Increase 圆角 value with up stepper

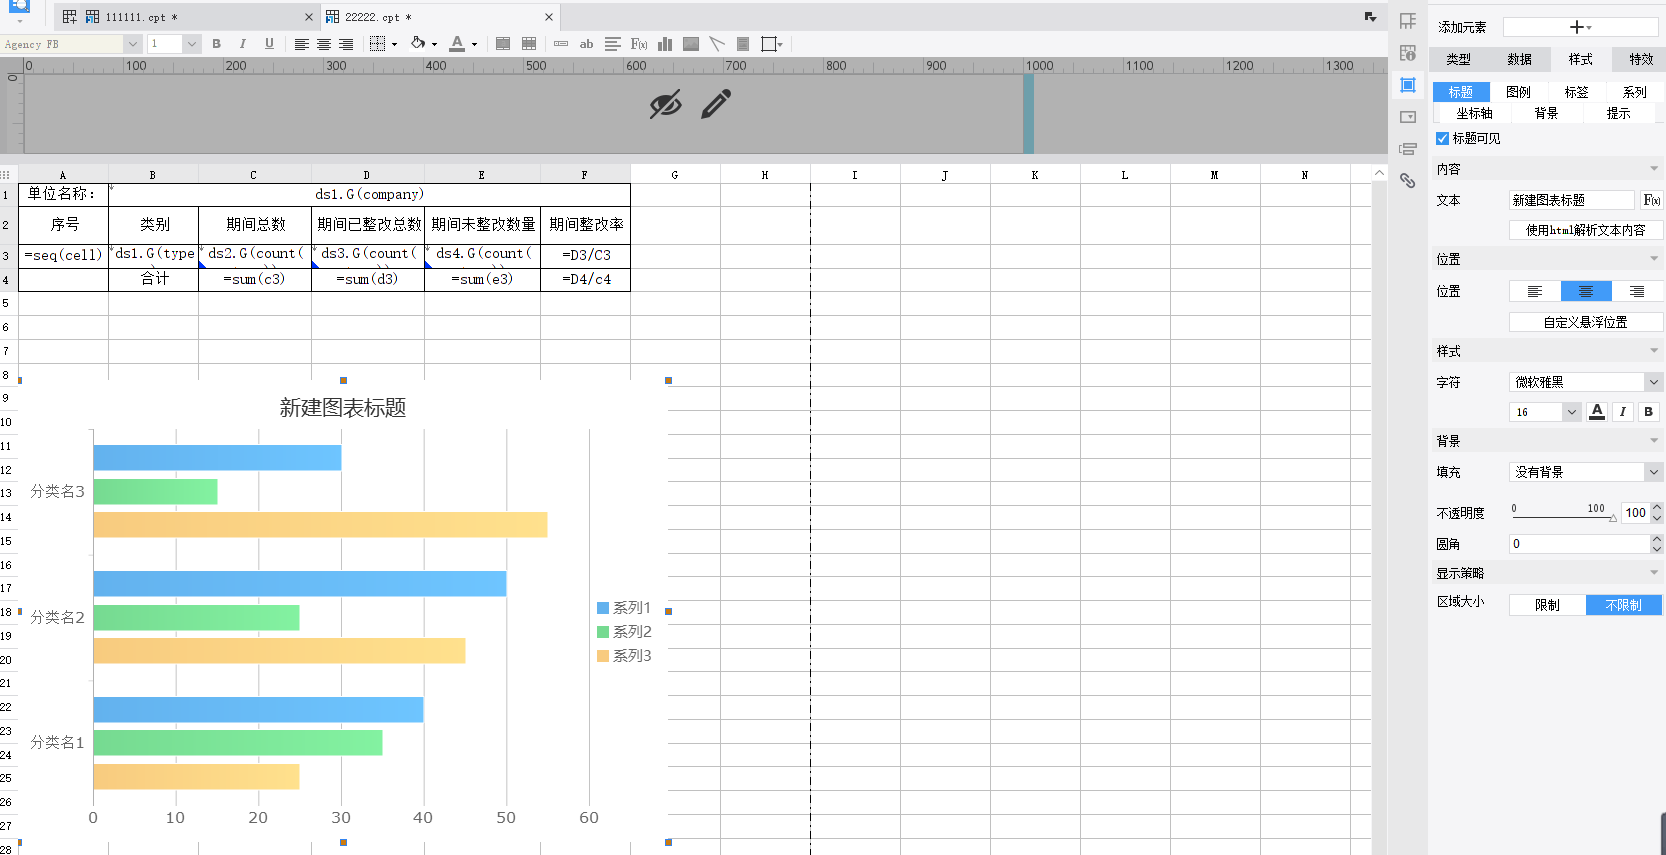click(x=1656, y=539)
